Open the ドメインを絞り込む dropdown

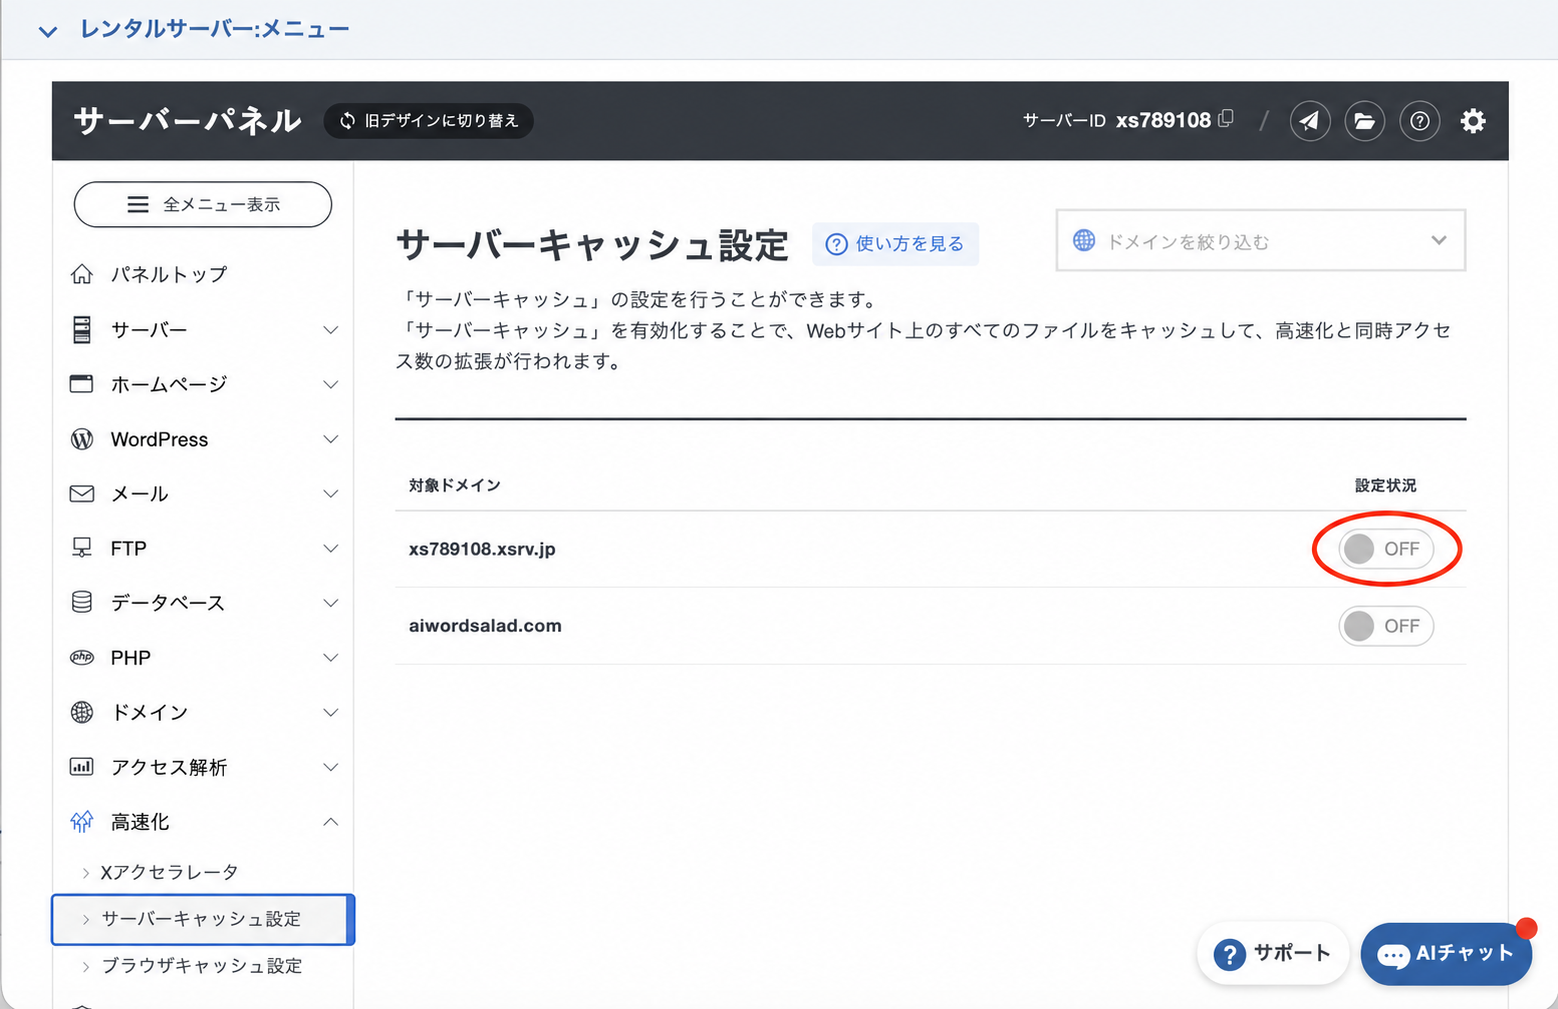(x=1261, y=240)
